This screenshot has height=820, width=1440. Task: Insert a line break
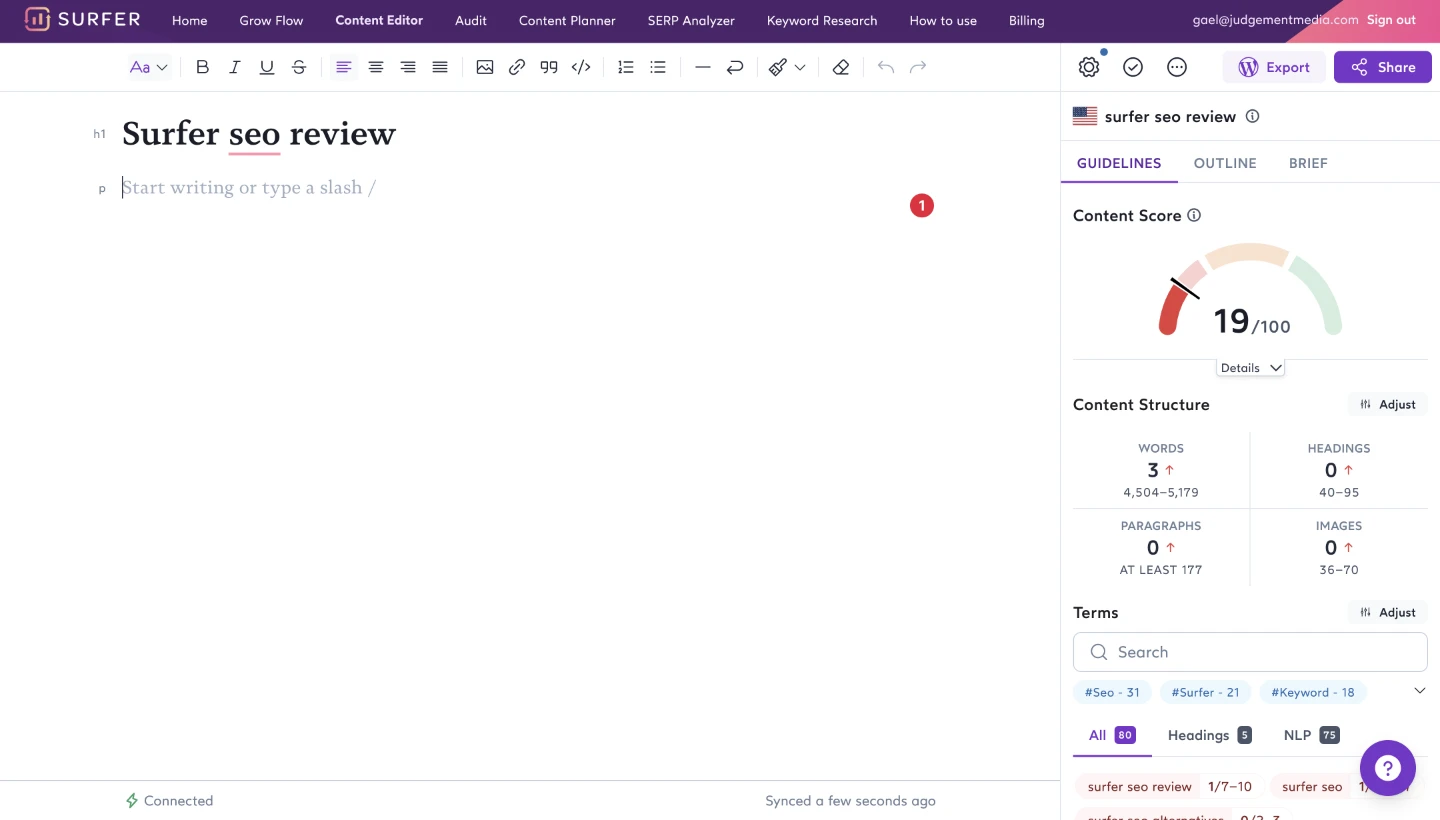pyautogui.click(x=735, y=67)
